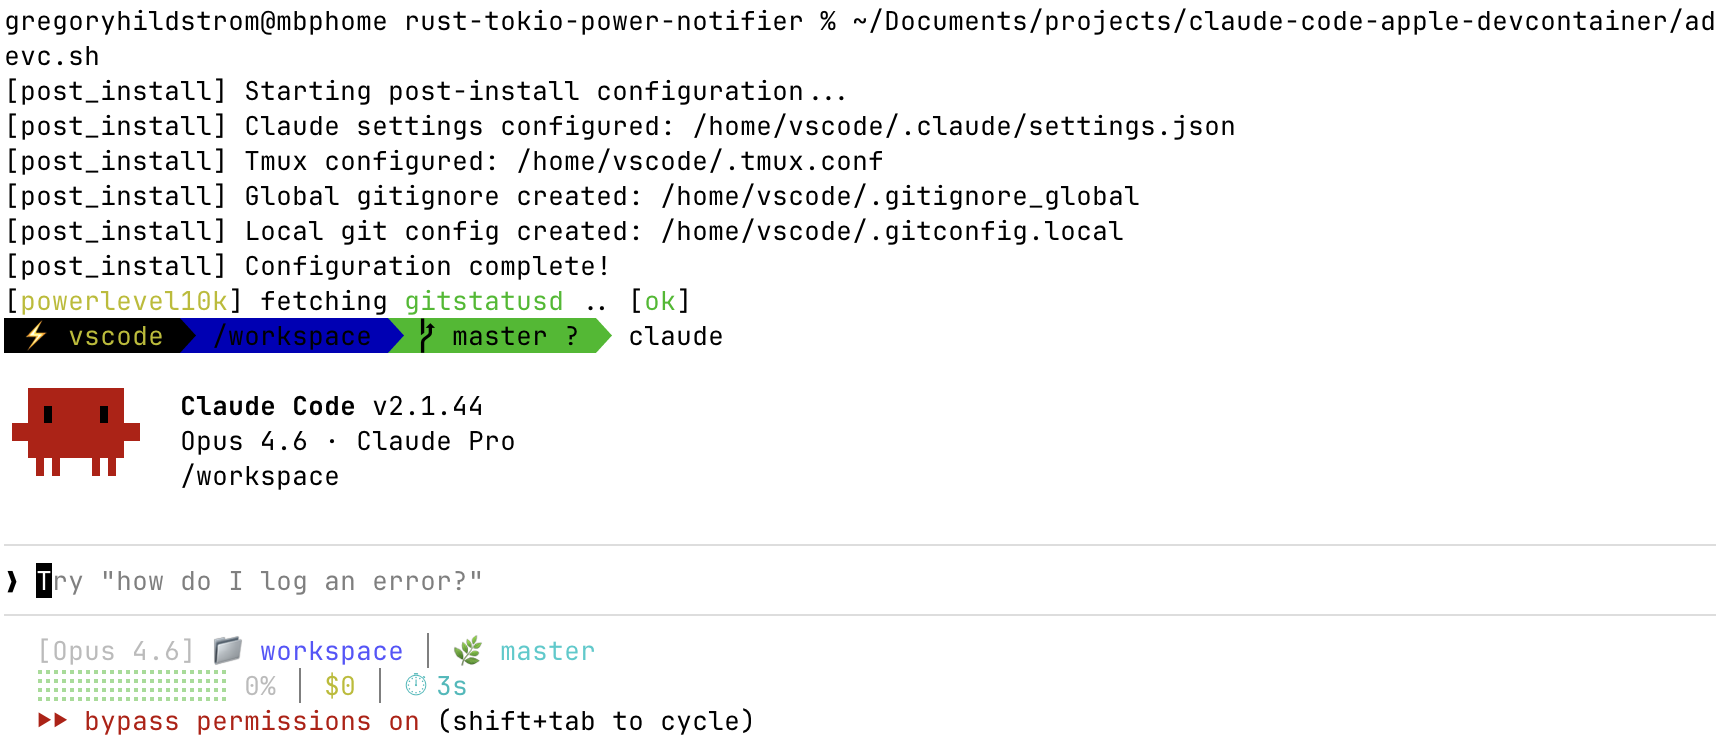
Task: Click the /home/vscode/.claude/settings.json path
Action: pyautogui.click(x=963, y=126)
